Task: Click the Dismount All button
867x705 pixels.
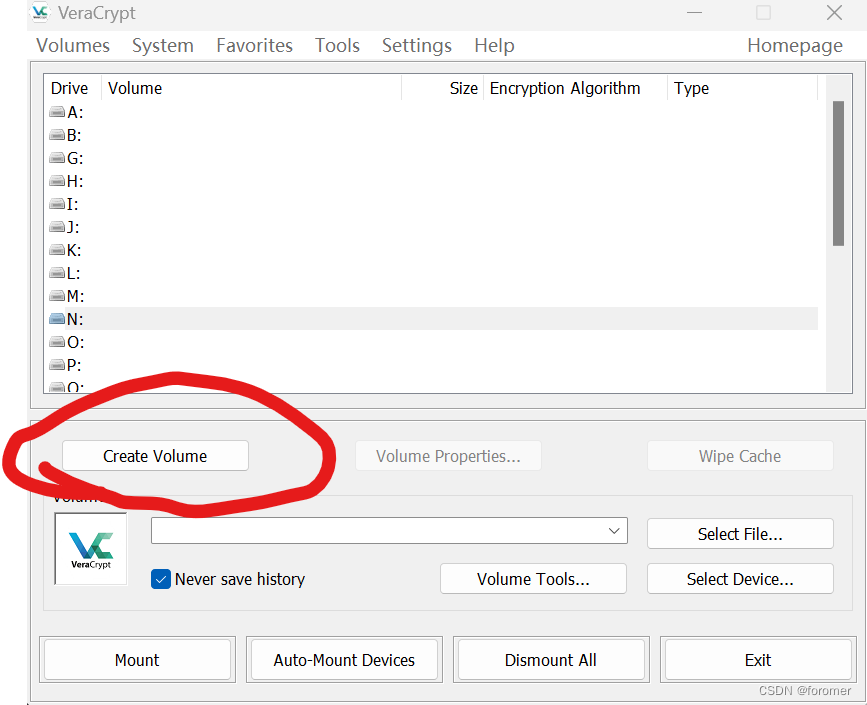Action: click(x=551, y=660)
